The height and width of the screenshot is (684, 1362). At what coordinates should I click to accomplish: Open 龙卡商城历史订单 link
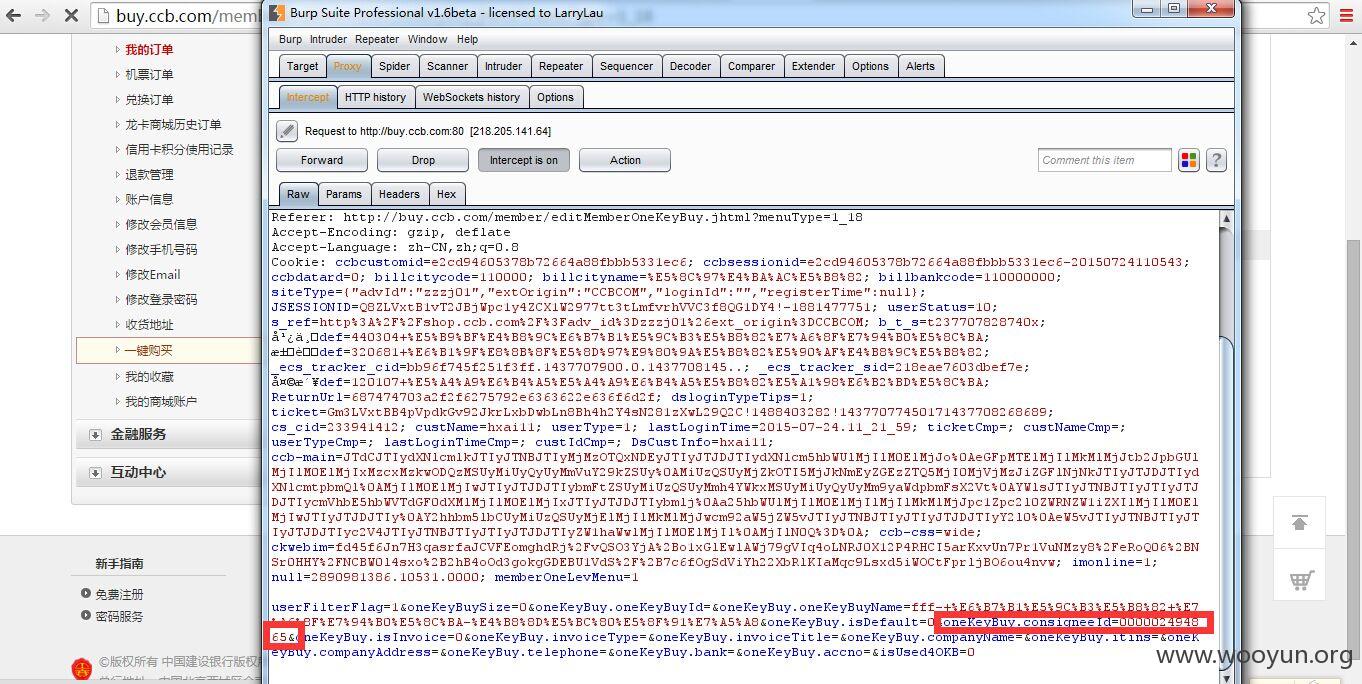click(173, 125)
